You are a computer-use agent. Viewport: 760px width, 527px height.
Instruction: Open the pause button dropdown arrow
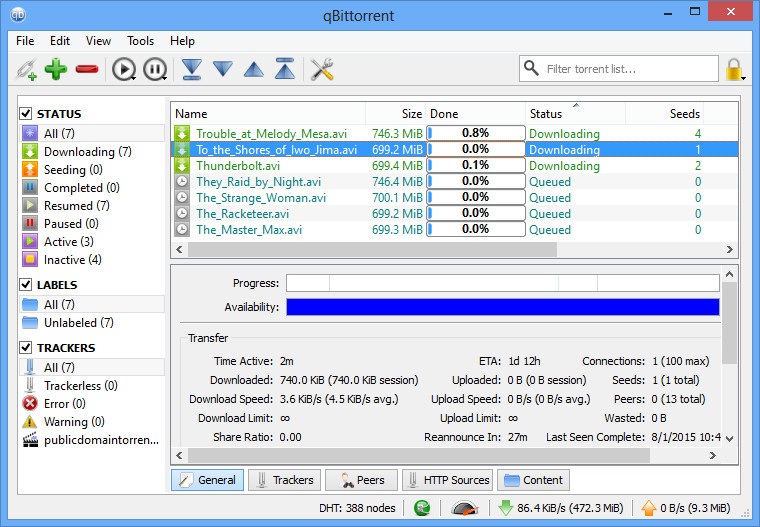tap(166, 76)
